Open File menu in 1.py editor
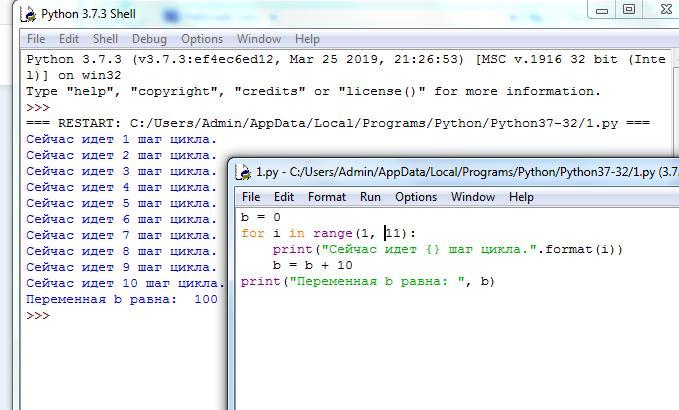The image size is (679, 410). click(251, 197)
